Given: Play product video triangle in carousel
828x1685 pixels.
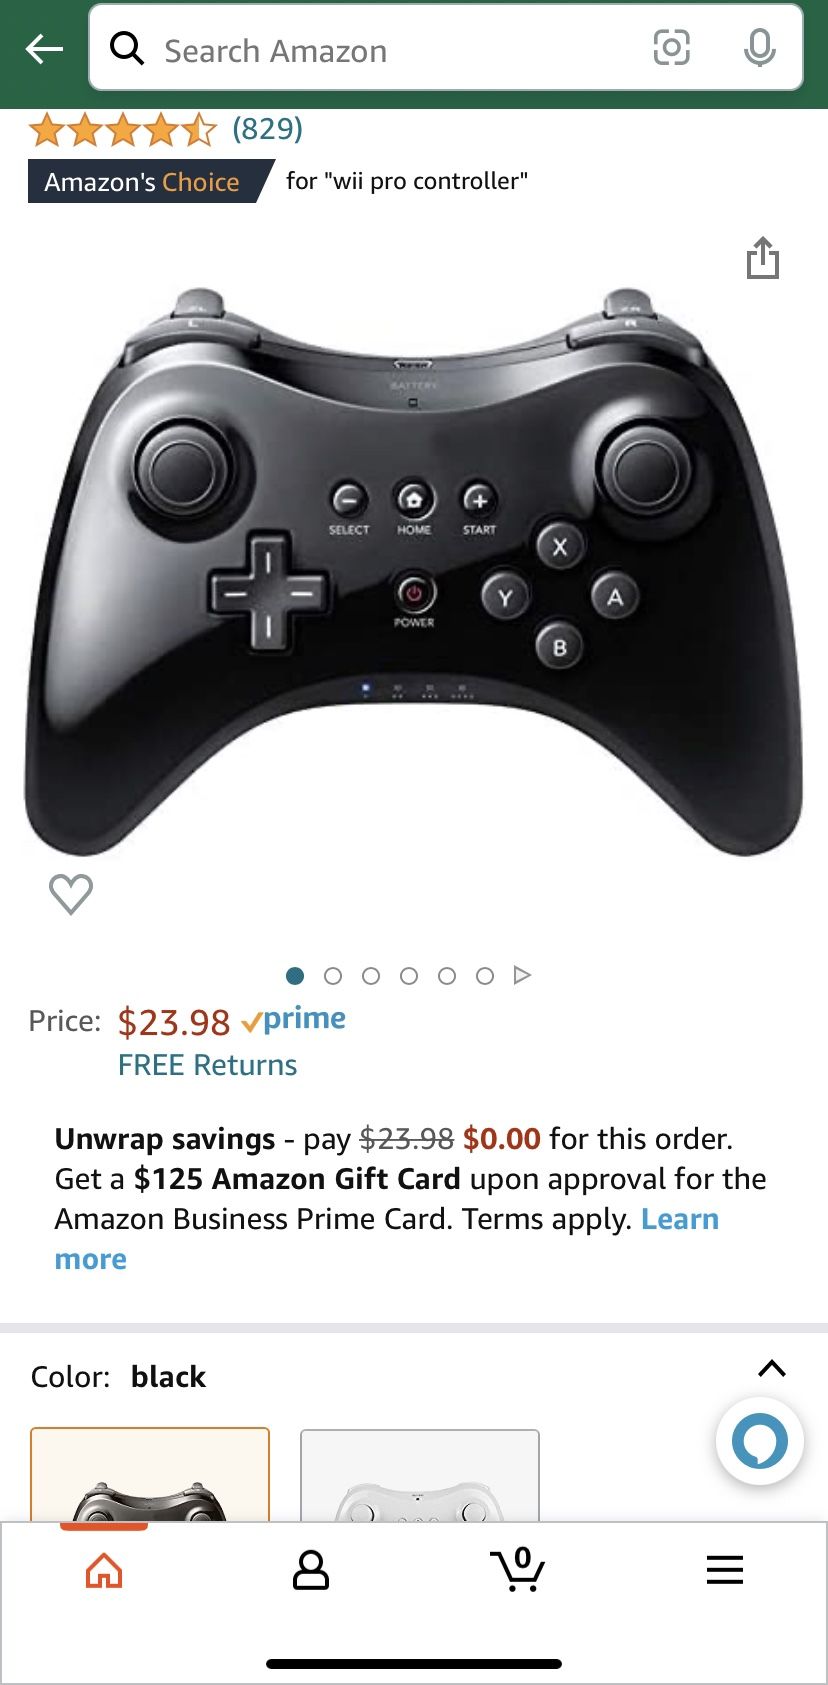Looking at the screenshot, I should tap(522, 975).
